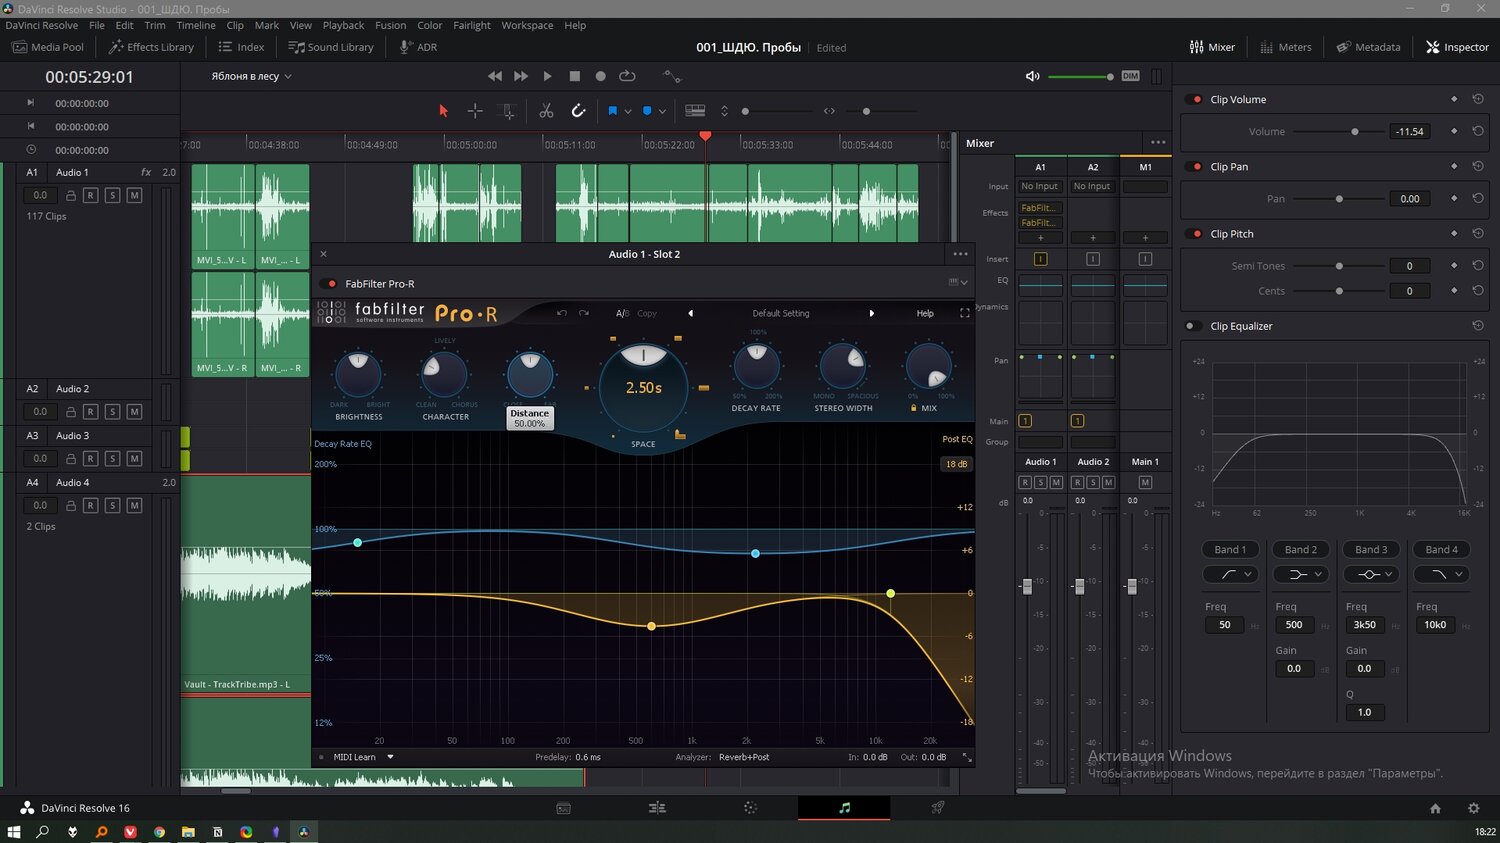
Task: Open the timeline name dropdown Яблоня в лесу
Action: click(251, 76)
